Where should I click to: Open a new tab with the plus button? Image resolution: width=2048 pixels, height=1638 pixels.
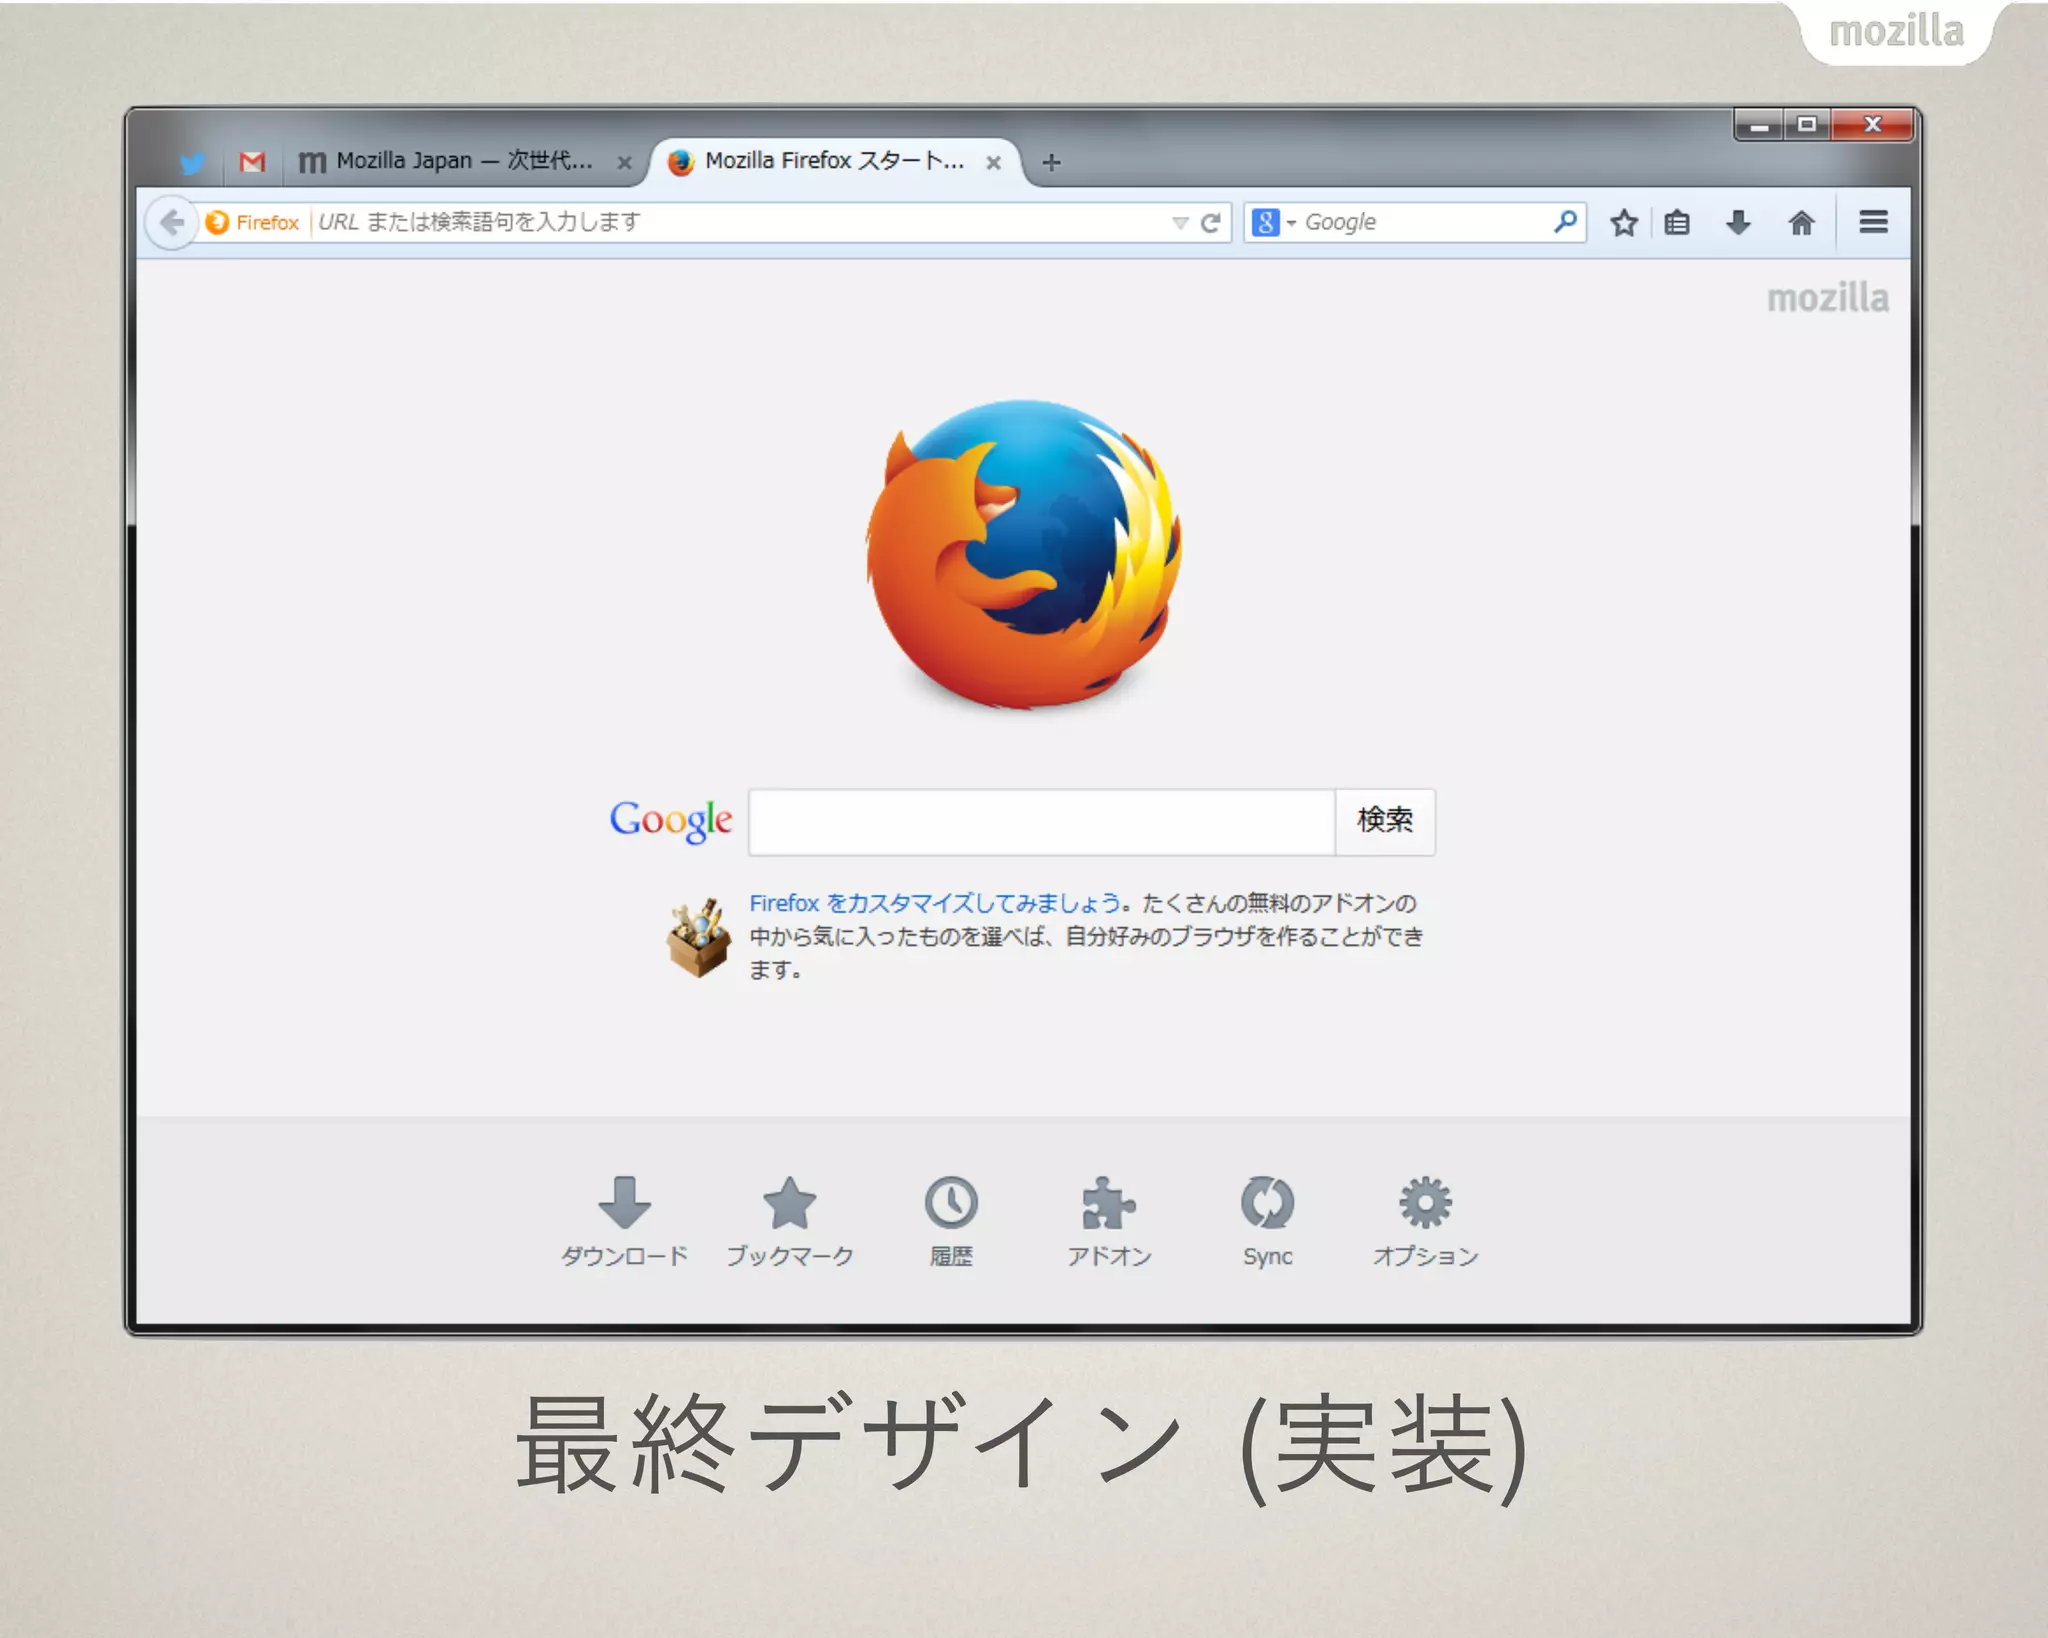point(1051,162)
